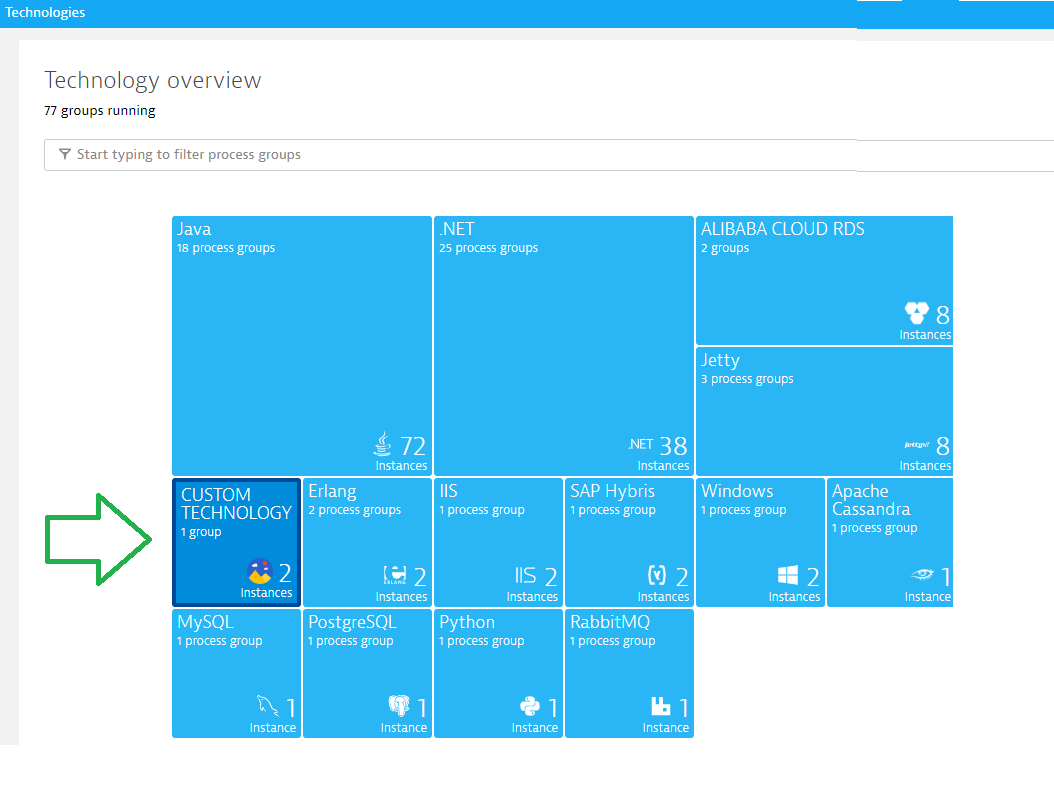The width and height of the screenshot is (1054, 786).
Task: Open the PostgreSQL tile title
Action: 352,623
